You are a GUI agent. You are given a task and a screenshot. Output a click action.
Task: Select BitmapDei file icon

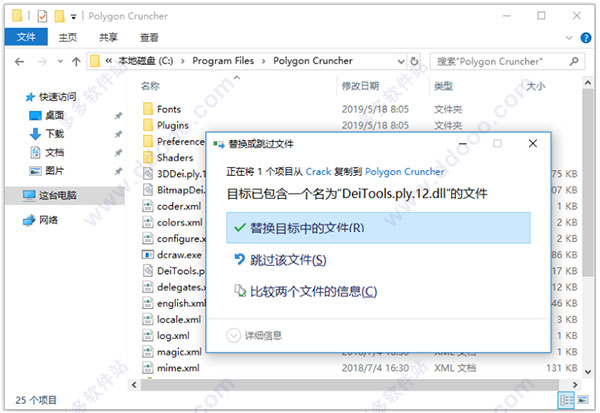coord(148,190)
